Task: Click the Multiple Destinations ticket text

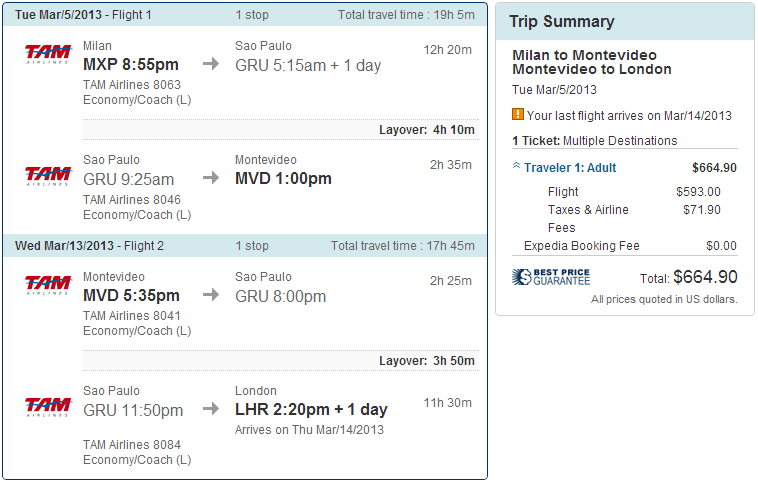Action: point(620,141)
